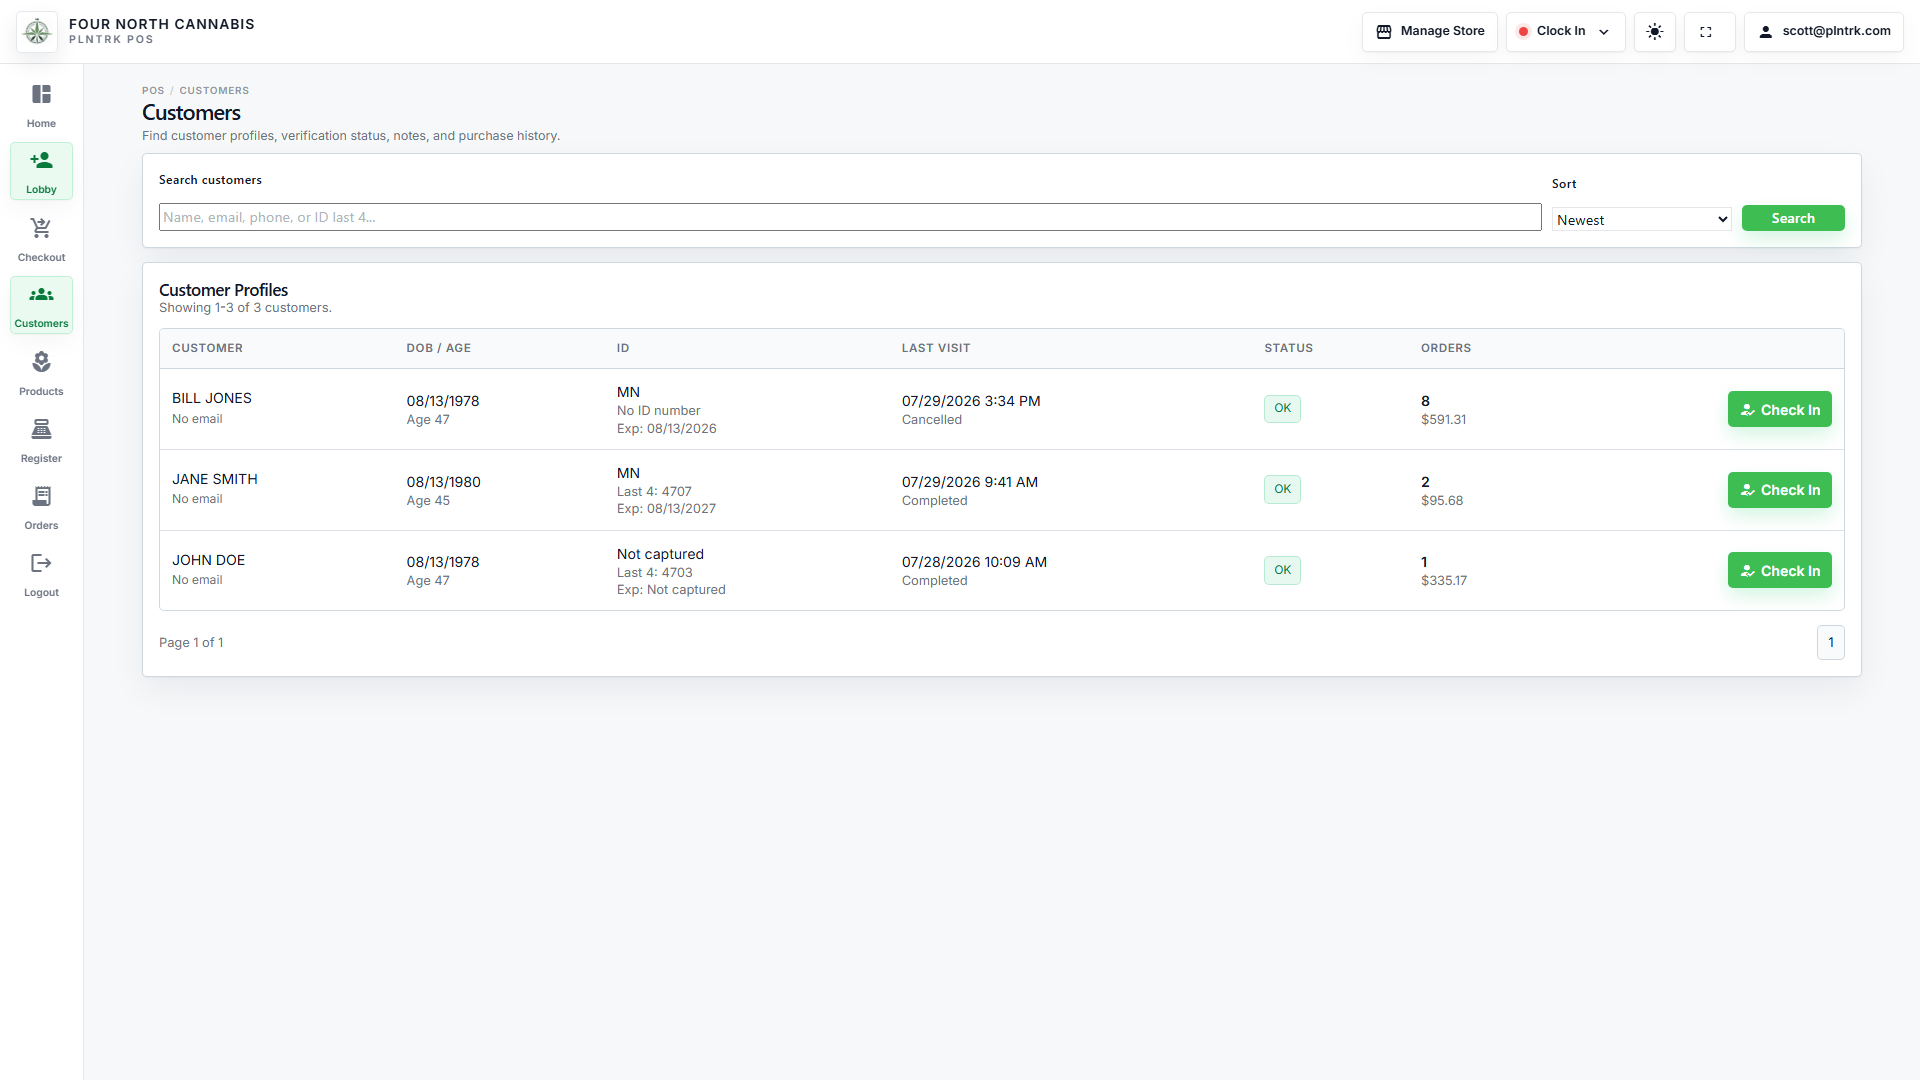Click the Cancelled visit status text

point(931,419)
